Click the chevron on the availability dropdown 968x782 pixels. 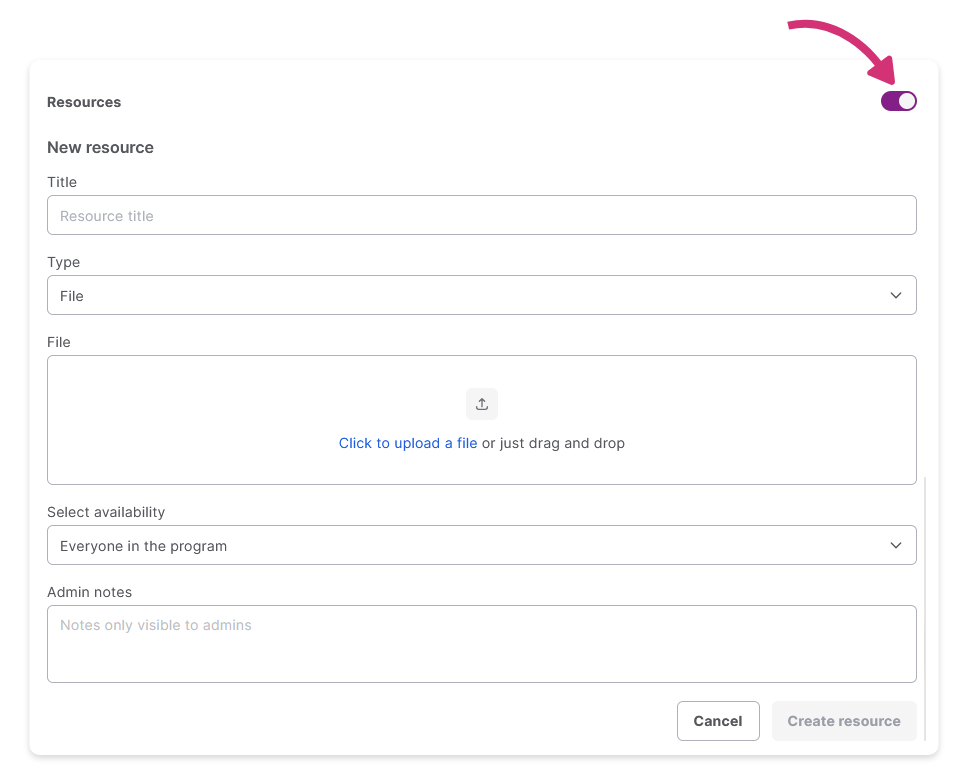point(896,545)
